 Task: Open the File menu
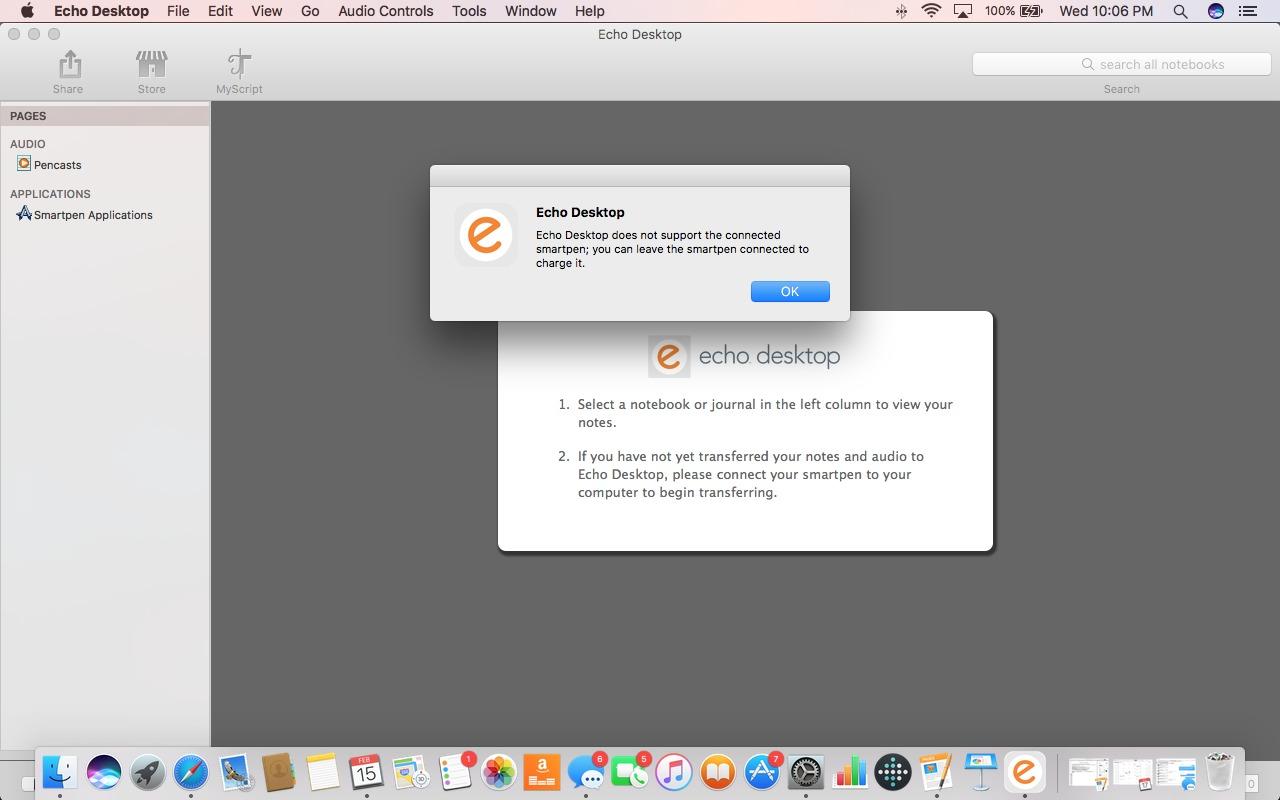click(178, 11)
